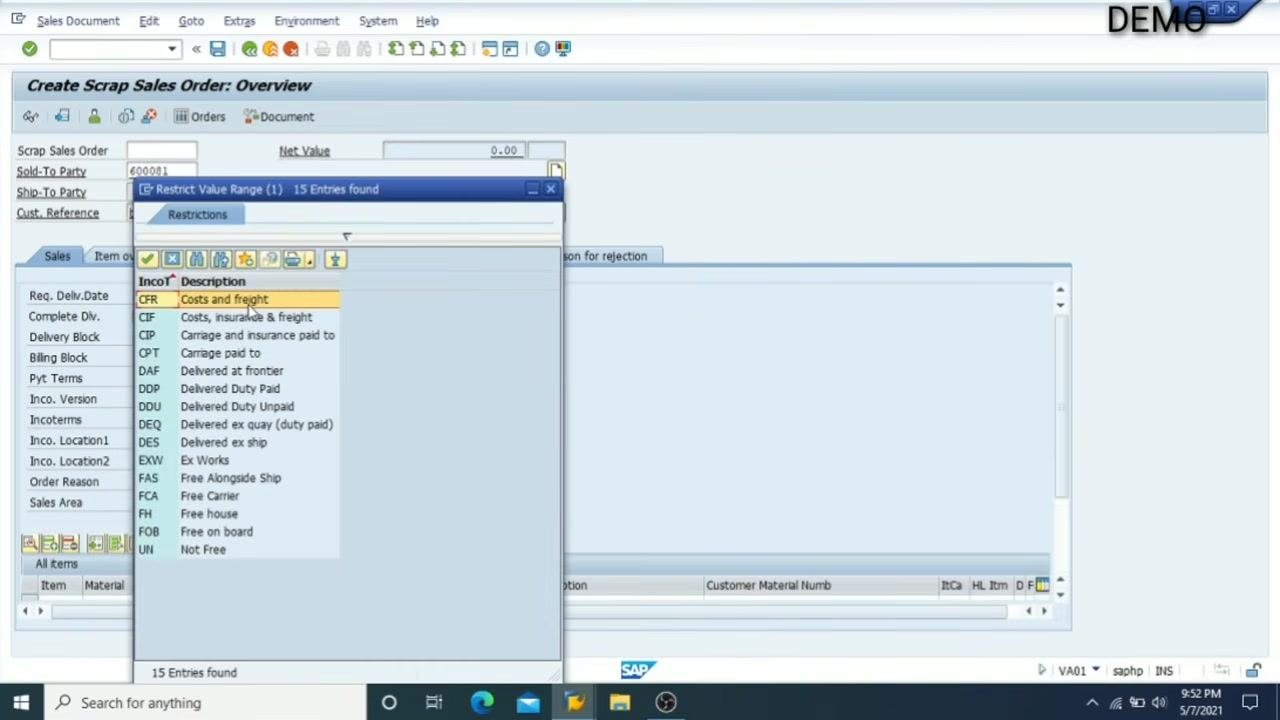Select the DDU Delivered Duty Unpaid row

click(x=238, y=407)
